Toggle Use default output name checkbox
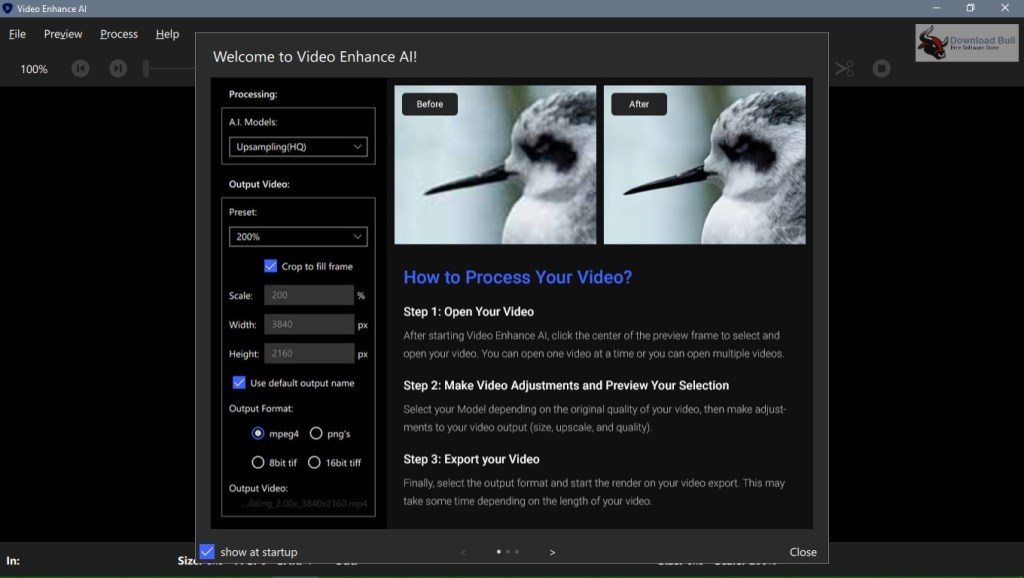1024x578 pixels. coord(239,383)
